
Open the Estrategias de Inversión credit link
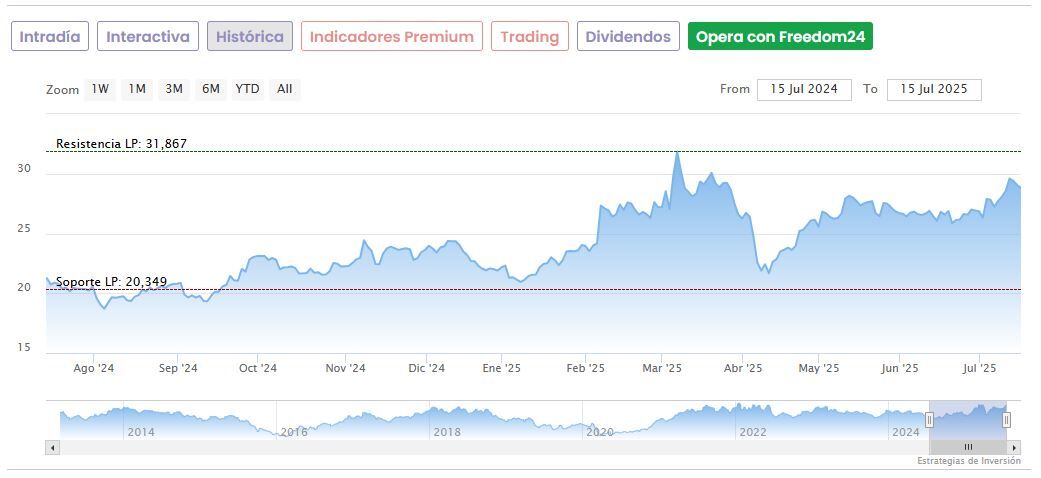coord(968,461)
